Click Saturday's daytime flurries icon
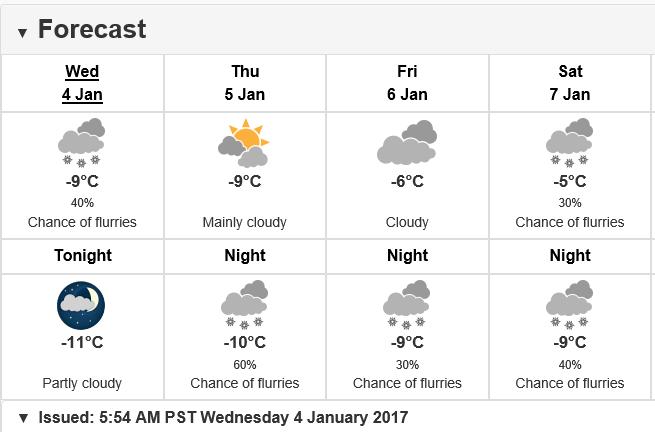The image size is (655, 432). 570,143
